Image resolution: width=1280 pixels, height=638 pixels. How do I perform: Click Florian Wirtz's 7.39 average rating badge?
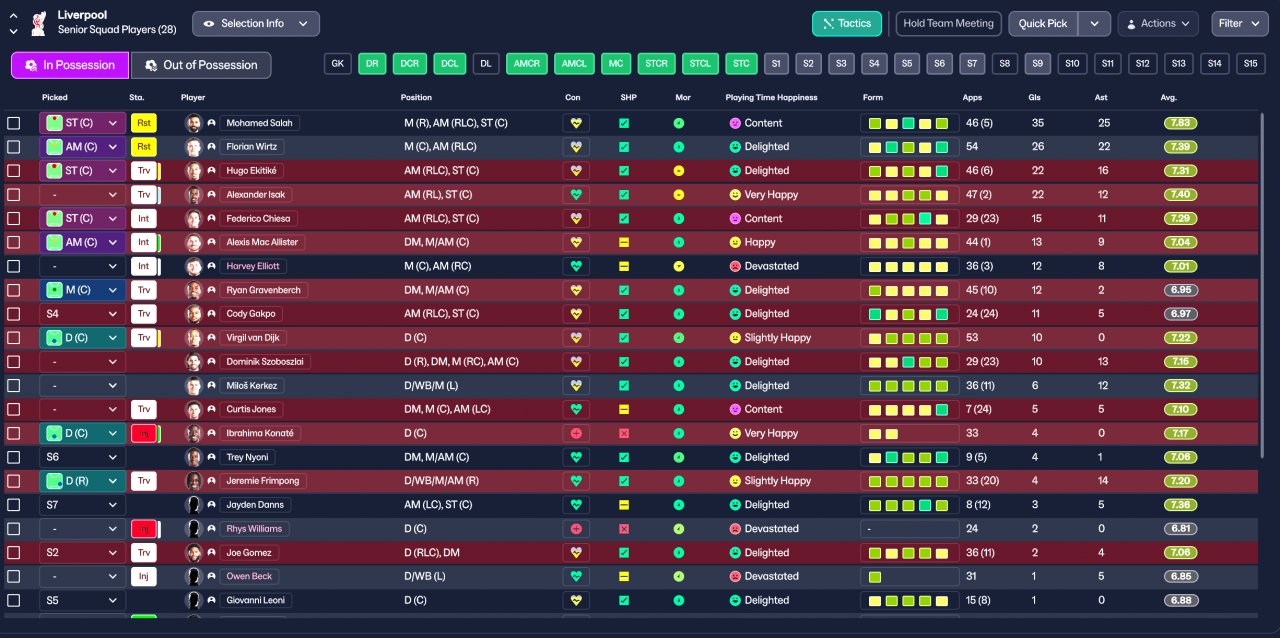1180,147
